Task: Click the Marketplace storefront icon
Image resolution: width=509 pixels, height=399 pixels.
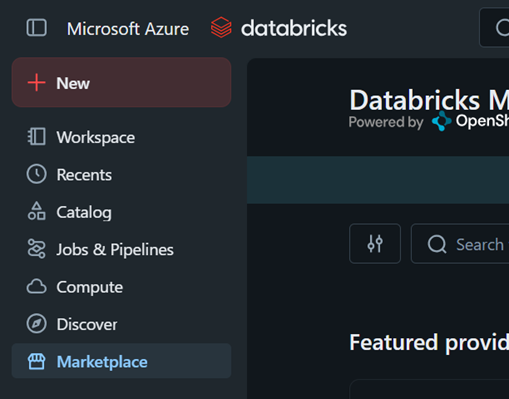Action: (36, 361)
